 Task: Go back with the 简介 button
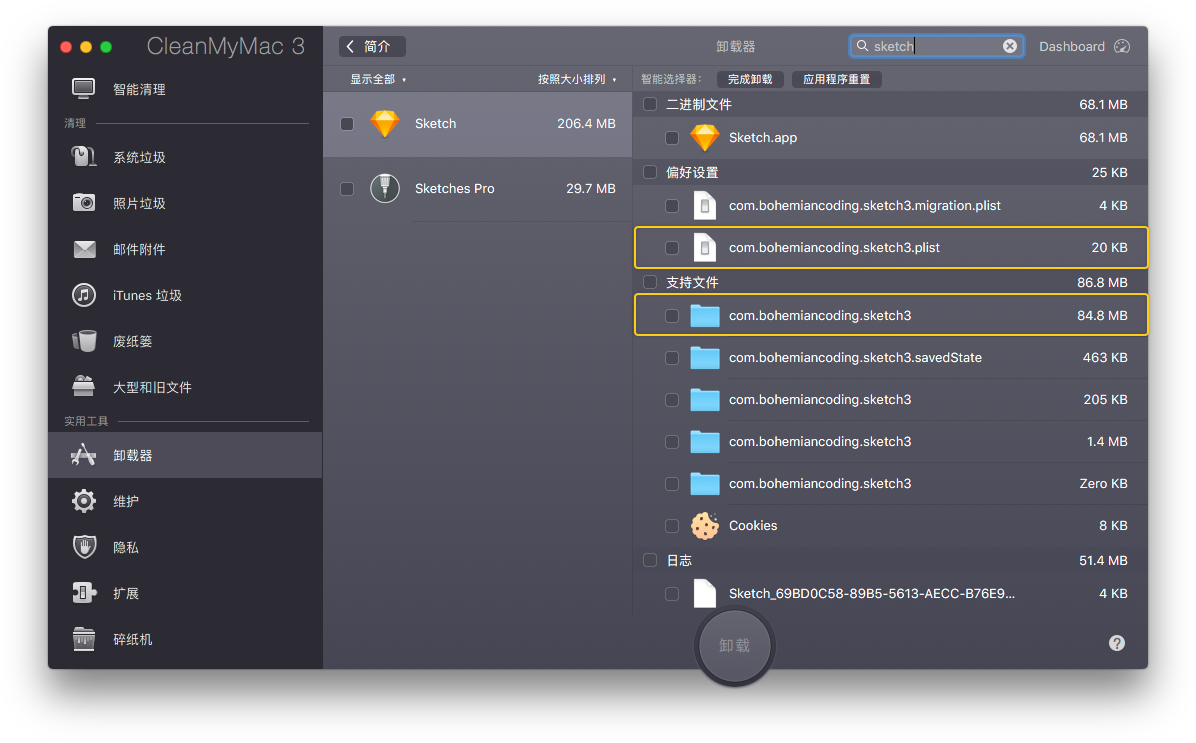372,47
